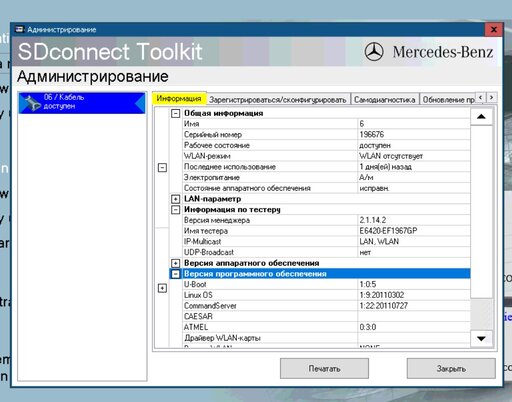Image resolution: width=512 pixels, height=402 pixels.
Task: Click the Закрыть button
Action: pos(451,368)
